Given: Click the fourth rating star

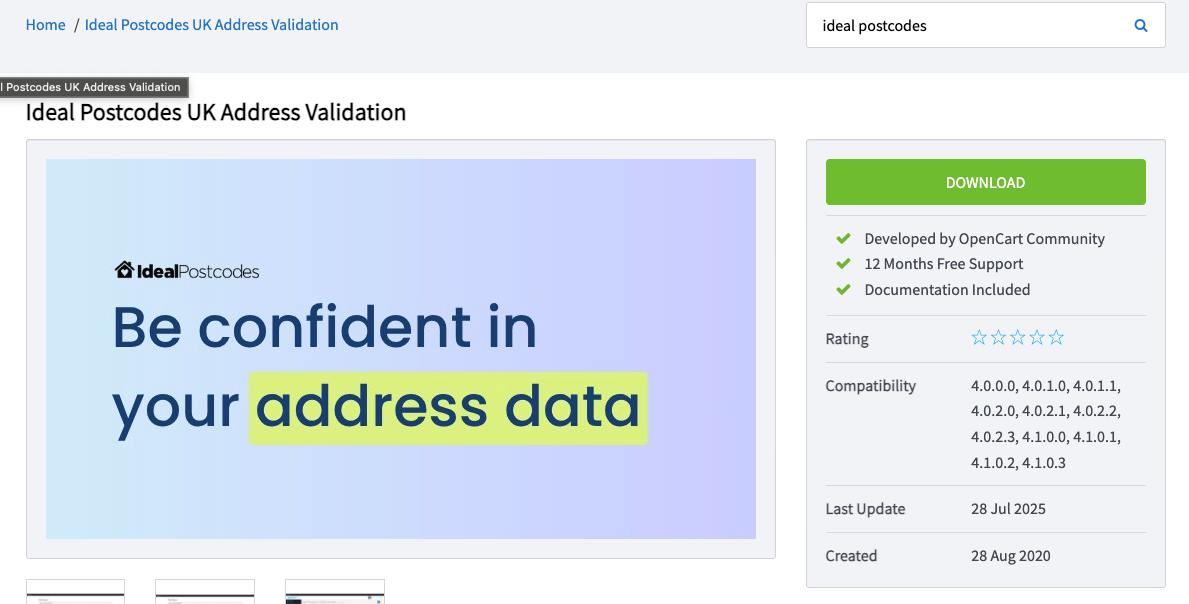Looking at the screenshot, I should 1037,338.
